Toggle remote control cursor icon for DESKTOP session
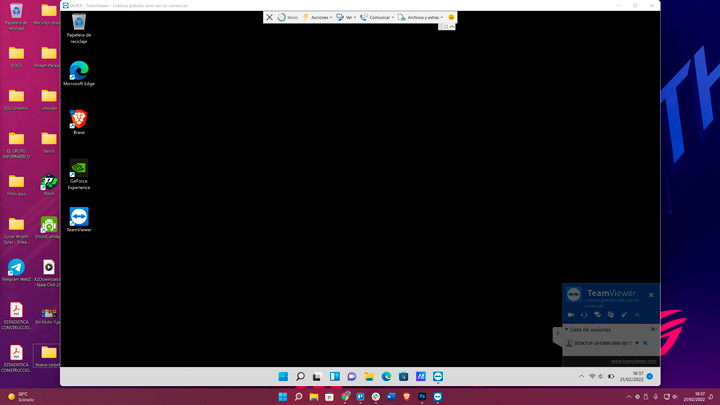This screenshot has height=405, width=720. 646,343
